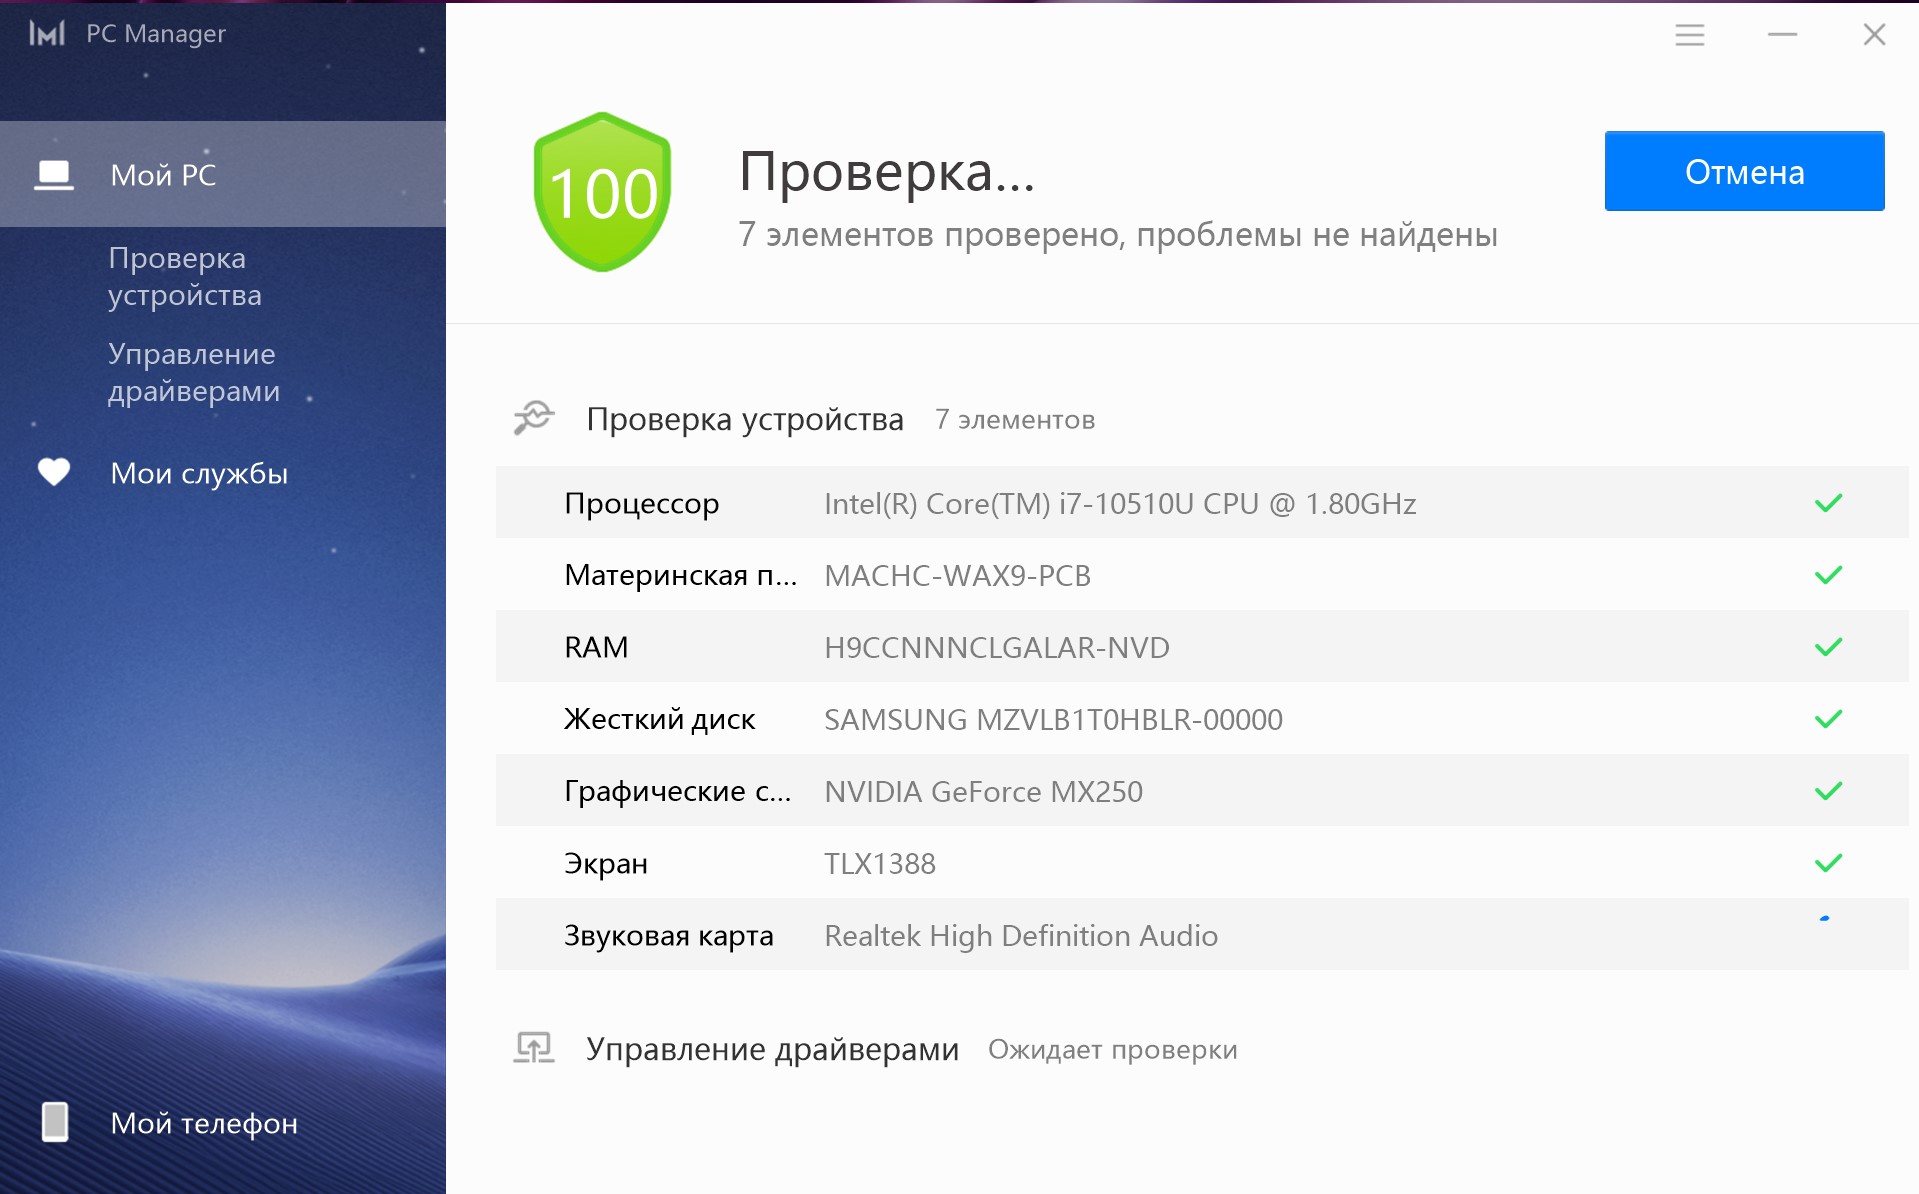Viewport: 1919px width, 1194px height.
Task: Click the driver management upload icon
Action: [533, 1048]
